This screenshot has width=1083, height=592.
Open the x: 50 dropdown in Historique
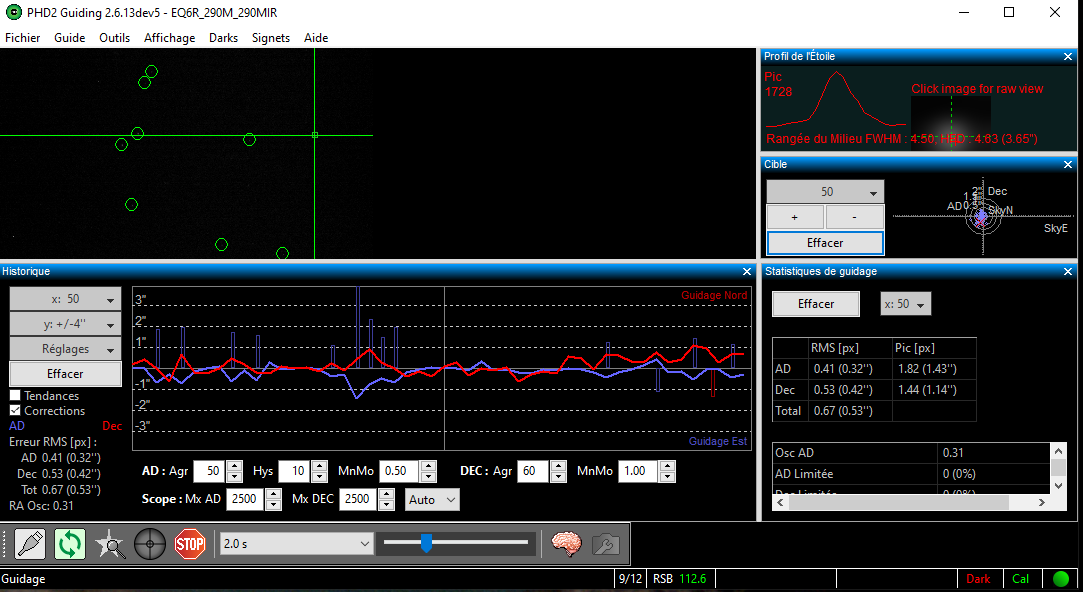pyautogui.click(x=65, y=299)
